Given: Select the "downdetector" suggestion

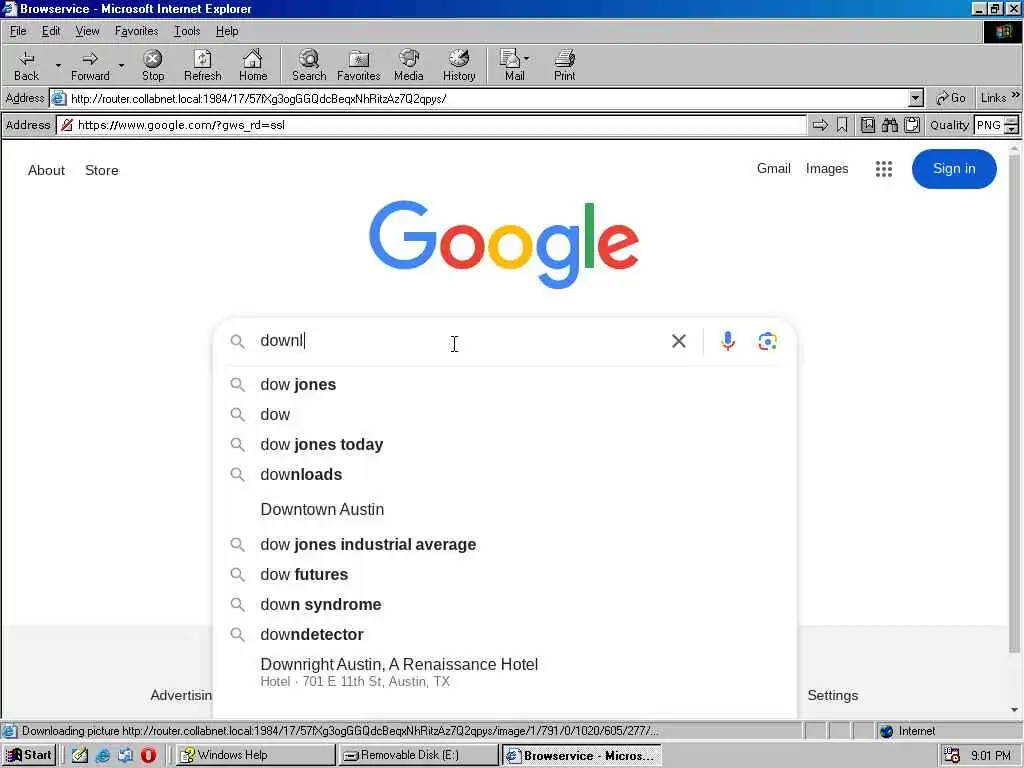Looking at the screenshot, I should 505,635.
